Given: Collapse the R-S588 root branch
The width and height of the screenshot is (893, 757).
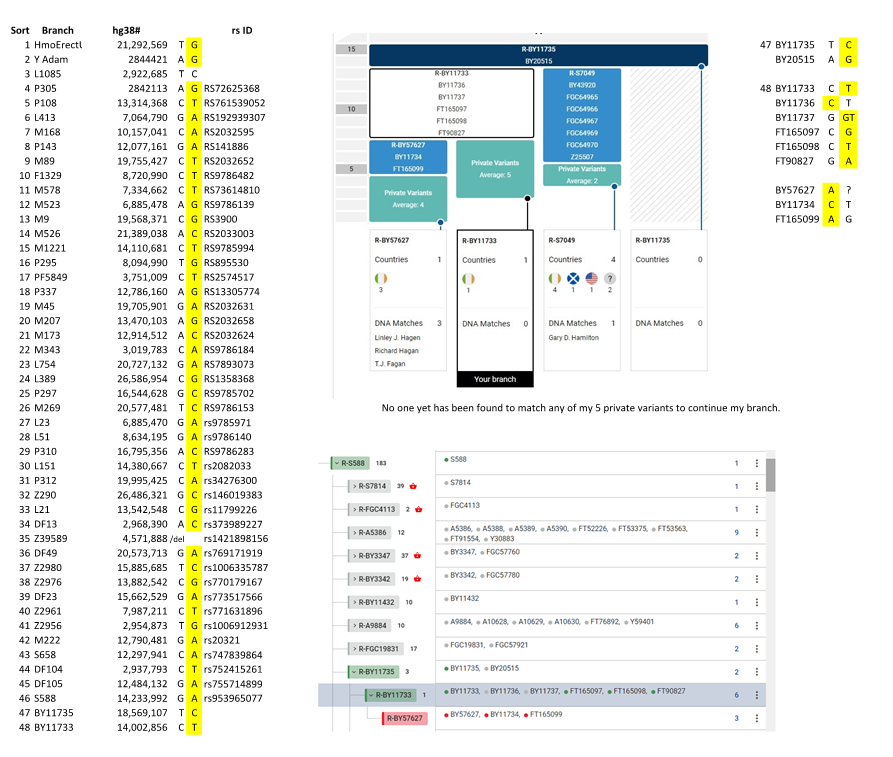Looking at the screenshot, I should point(337,463).
